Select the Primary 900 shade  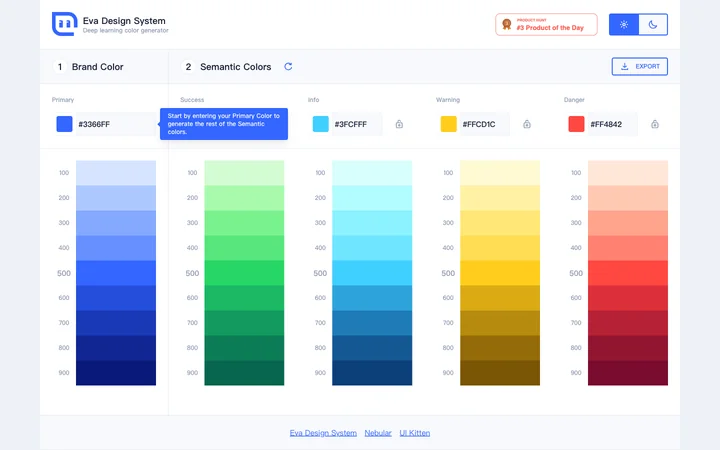point(116,373)
